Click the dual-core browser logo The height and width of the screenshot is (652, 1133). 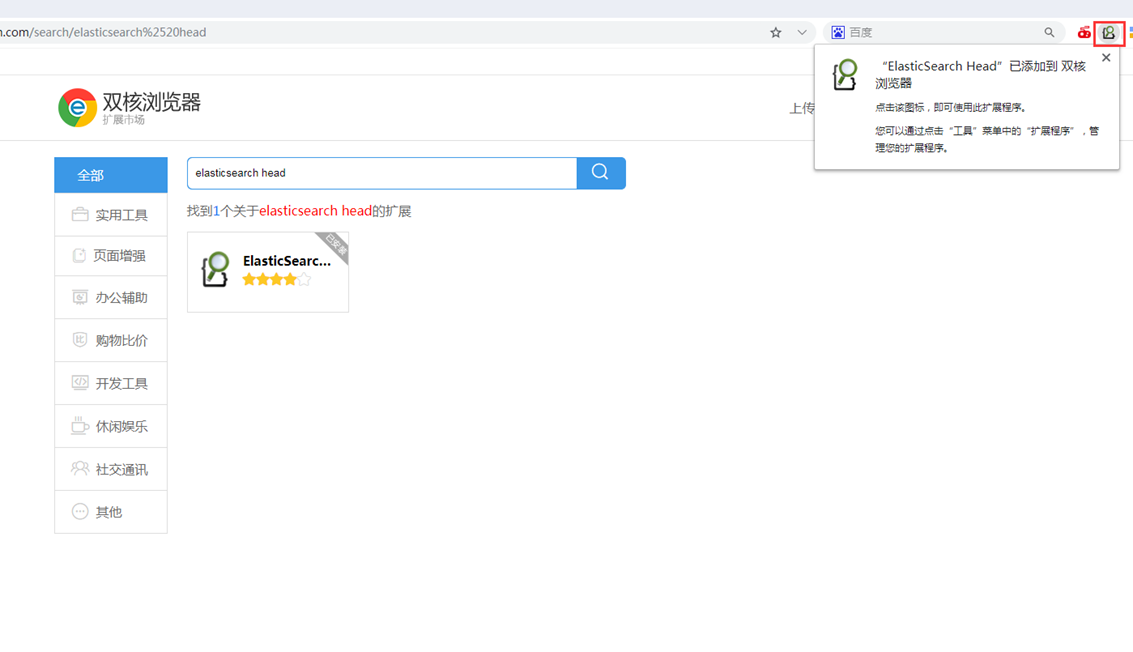click(77, 108)
